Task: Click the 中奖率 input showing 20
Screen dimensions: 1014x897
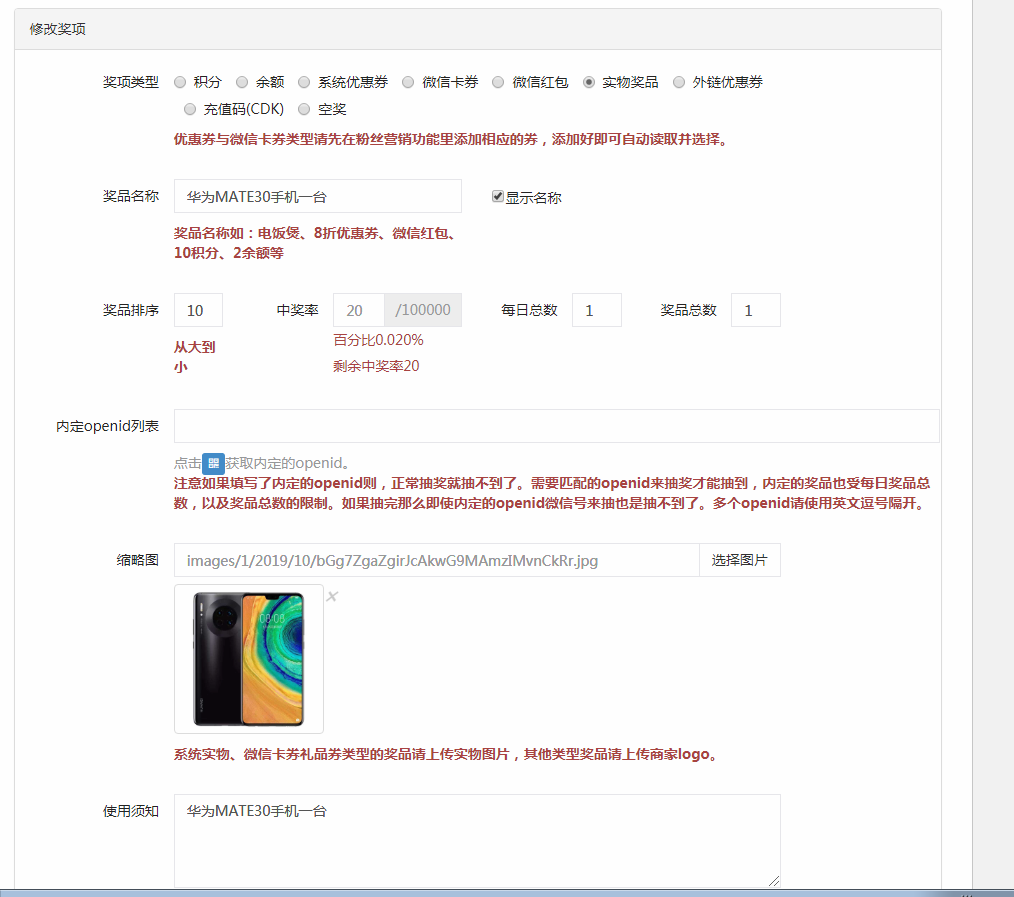Action: pos(359,310)
